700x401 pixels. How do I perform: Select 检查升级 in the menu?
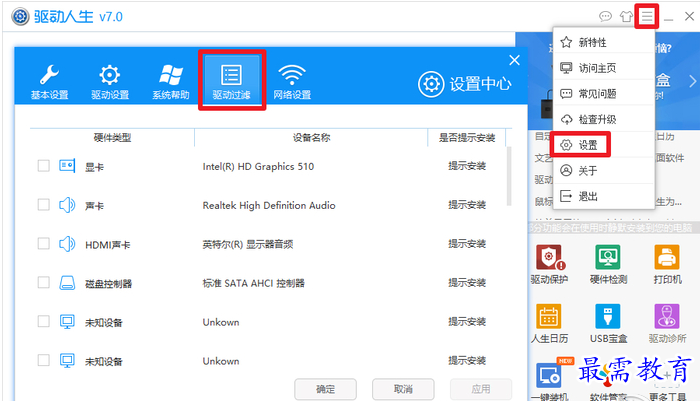603,119
